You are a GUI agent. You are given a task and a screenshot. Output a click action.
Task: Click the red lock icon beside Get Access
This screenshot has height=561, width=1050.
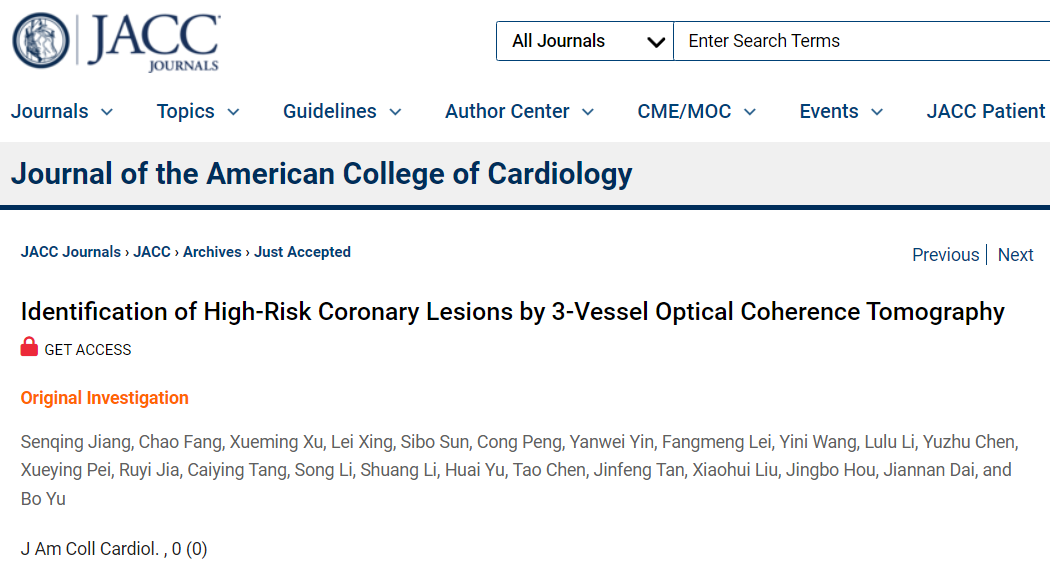click(x=29, y=347)
